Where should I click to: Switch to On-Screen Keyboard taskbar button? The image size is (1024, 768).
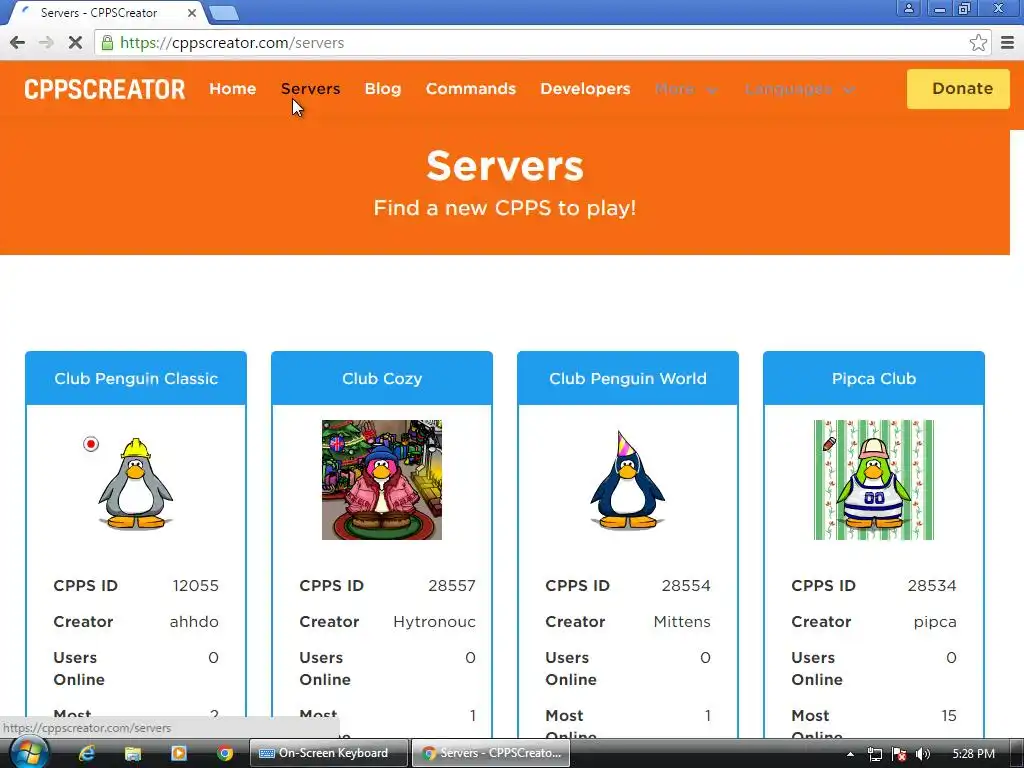coord(329,754)
